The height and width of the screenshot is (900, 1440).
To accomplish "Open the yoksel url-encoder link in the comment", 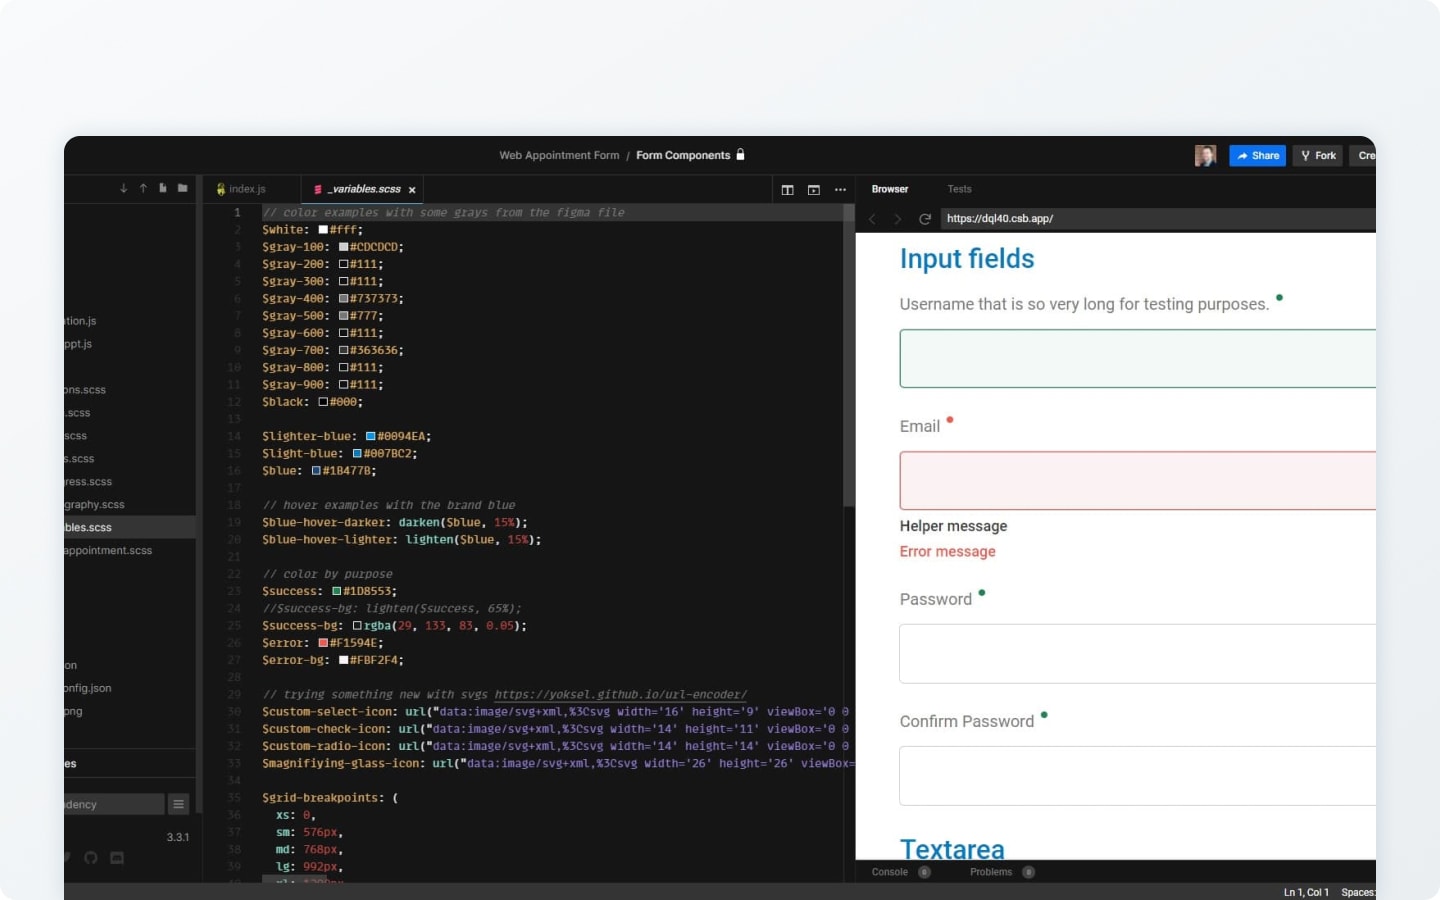I will (x=621, y=694).
